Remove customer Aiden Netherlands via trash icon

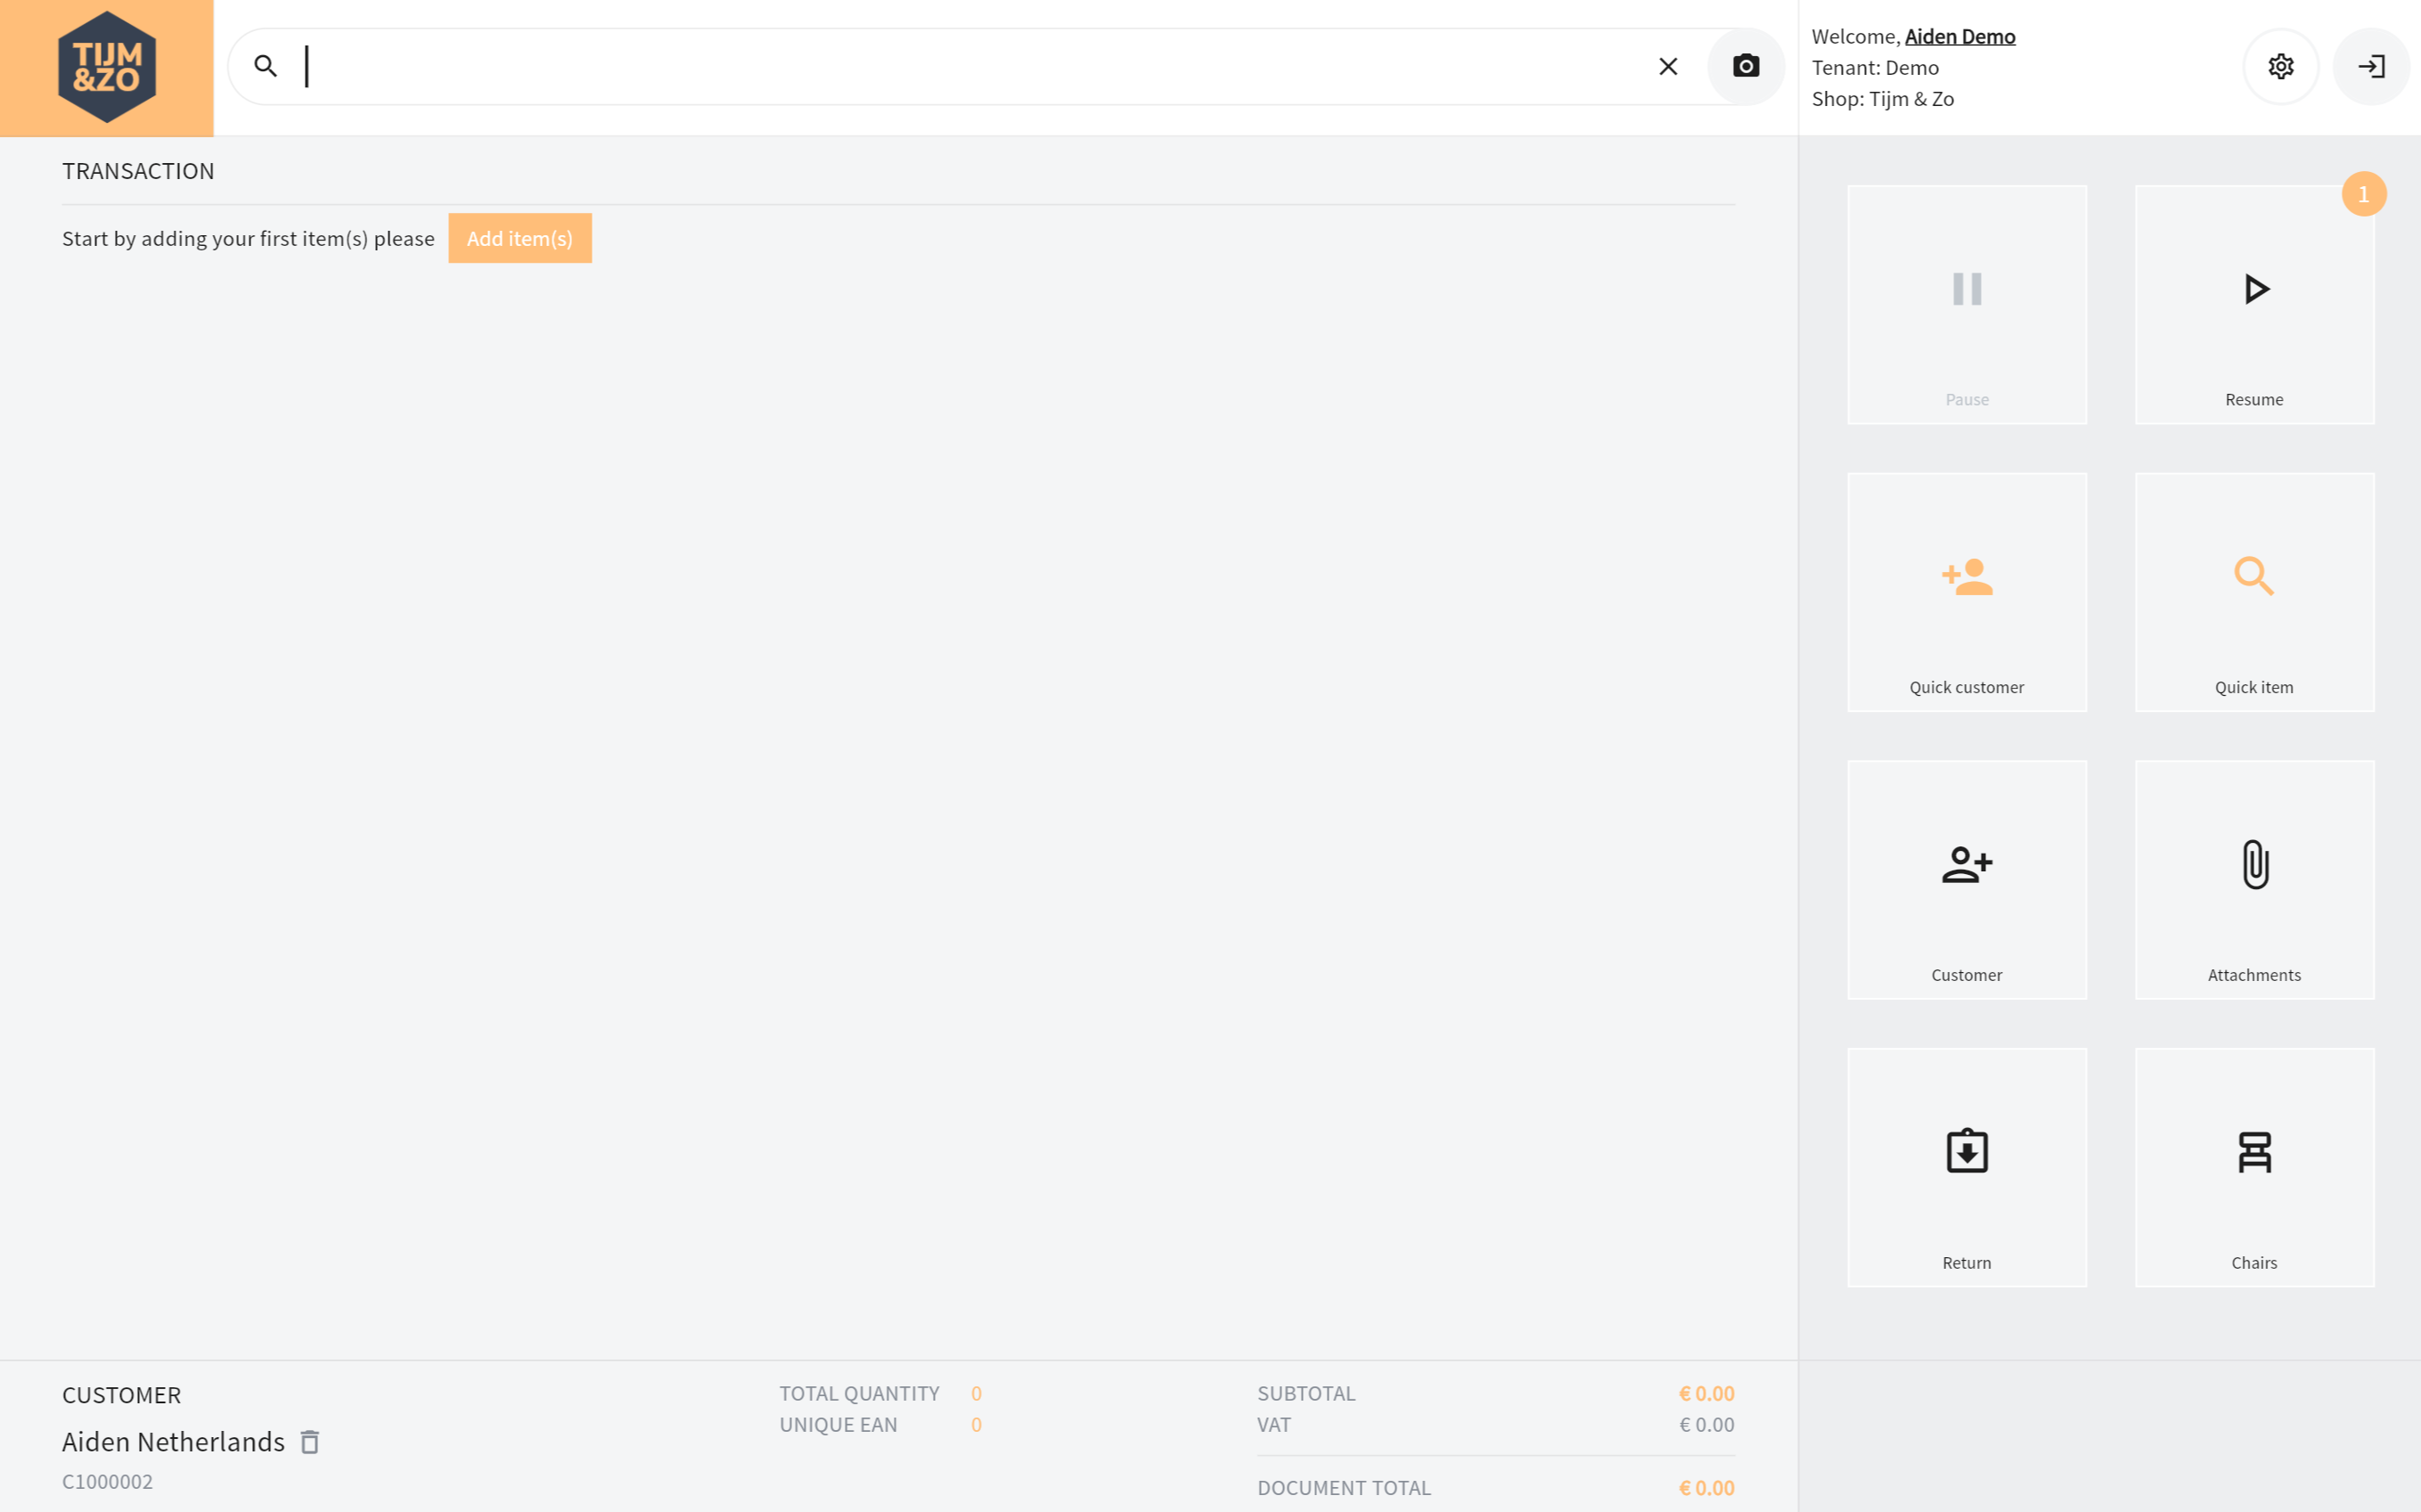(310, 1442)
